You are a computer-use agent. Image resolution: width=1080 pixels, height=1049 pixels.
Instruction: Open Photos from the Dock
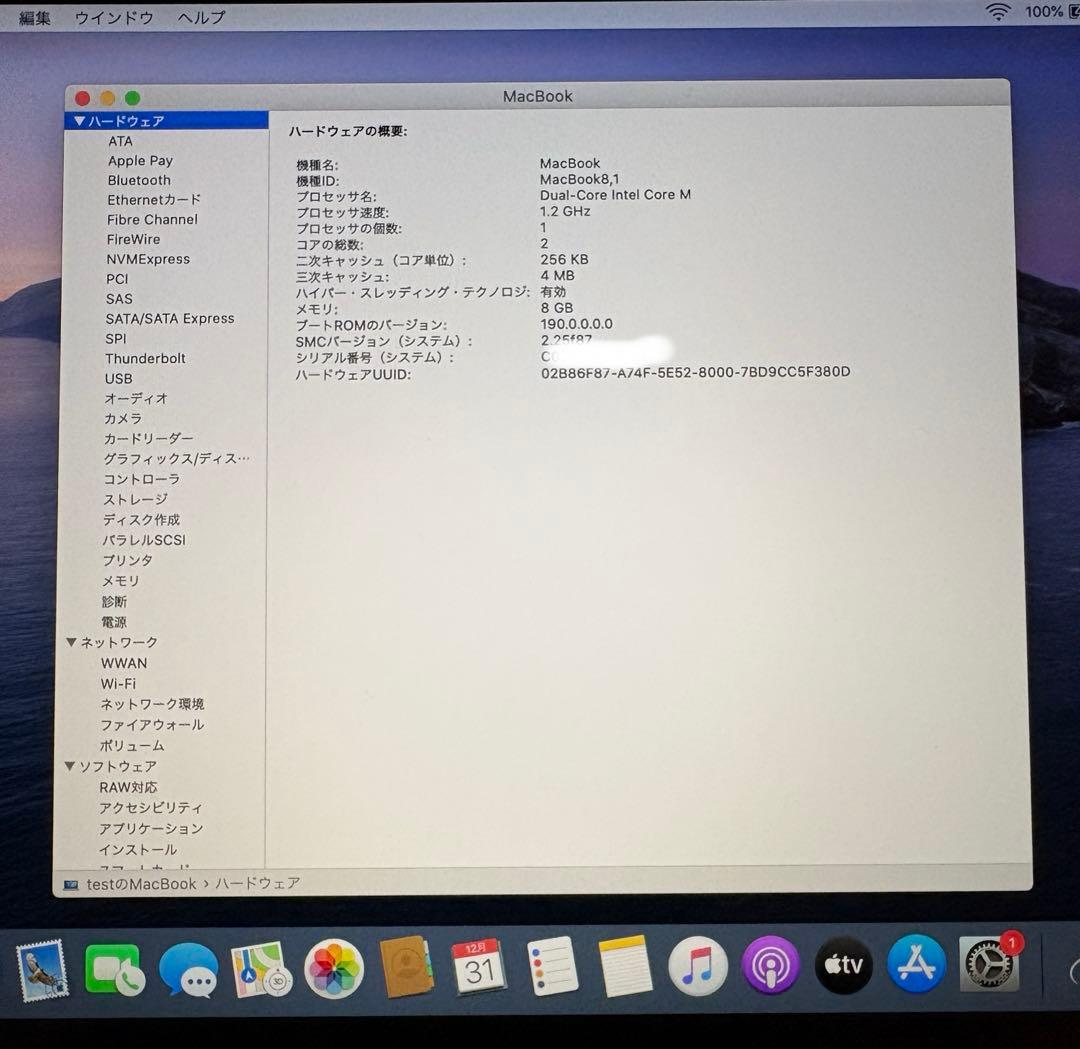[334, 966]
